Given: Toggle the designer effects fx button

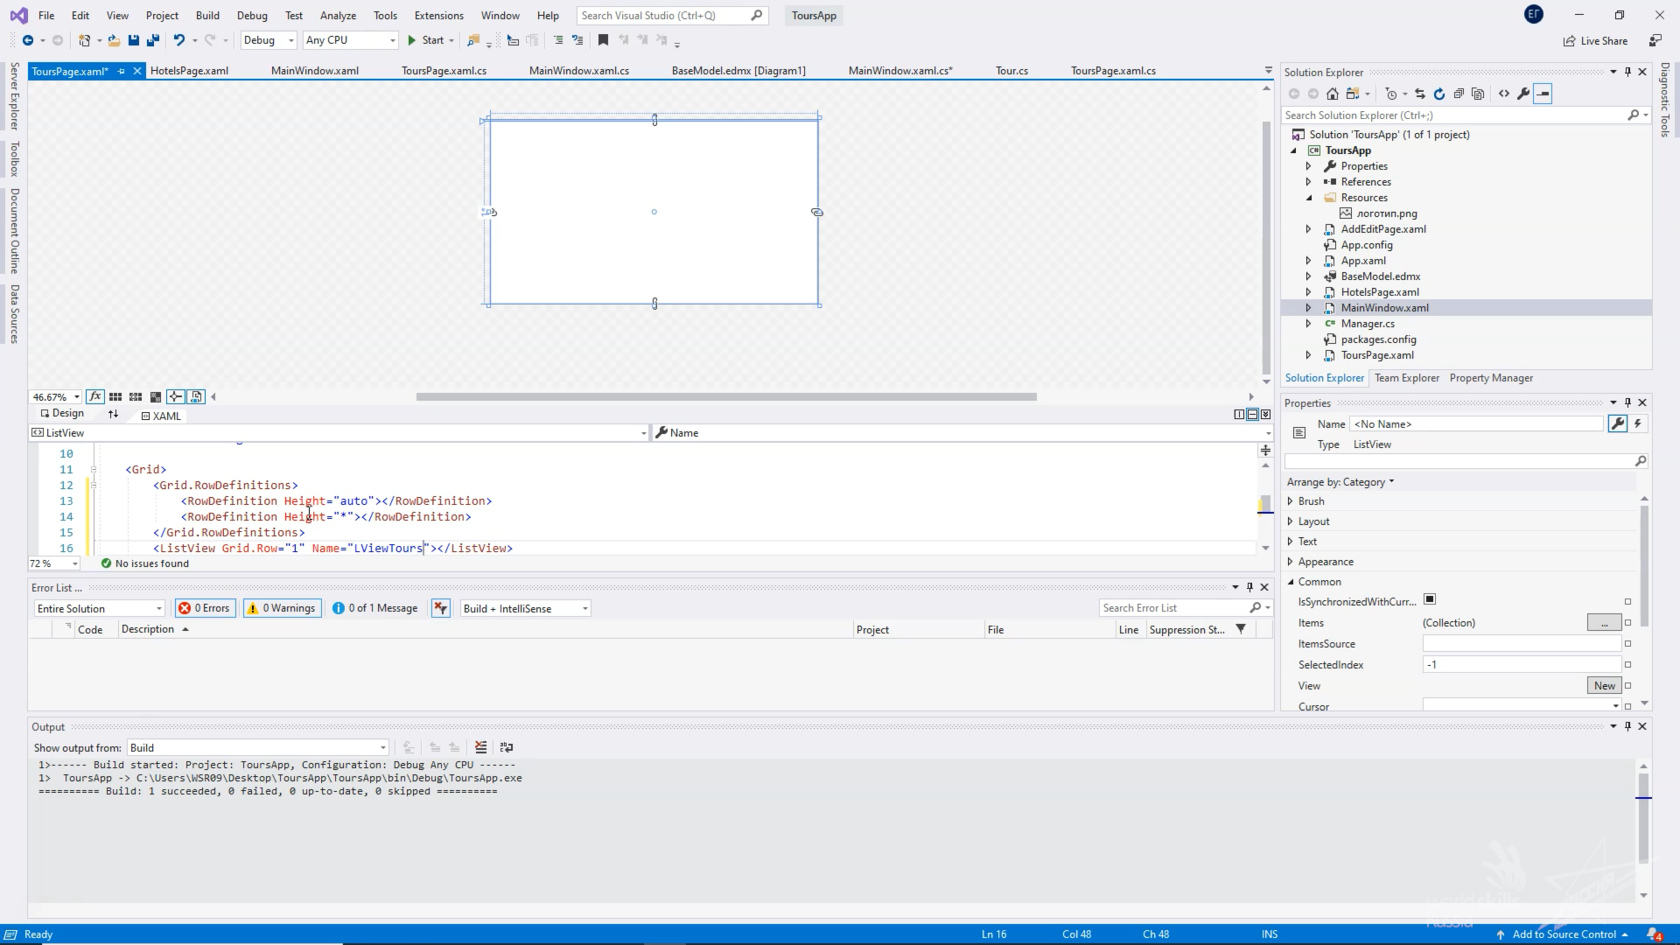Looking at the screenshot, I should pos(95,397).
